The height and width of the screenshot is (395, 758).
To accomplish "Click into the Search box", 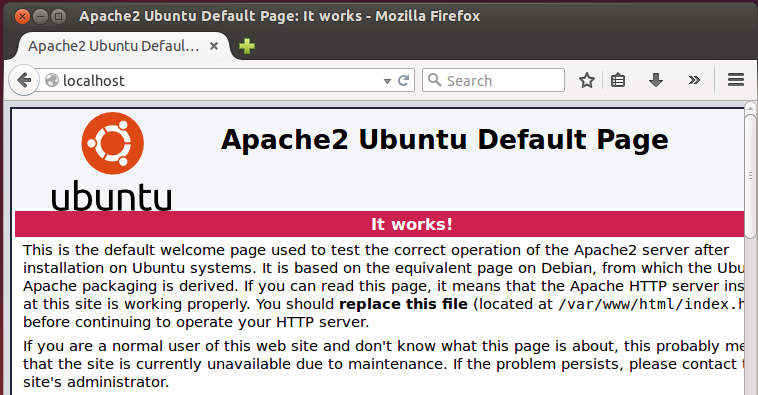I will click(493, 80).
